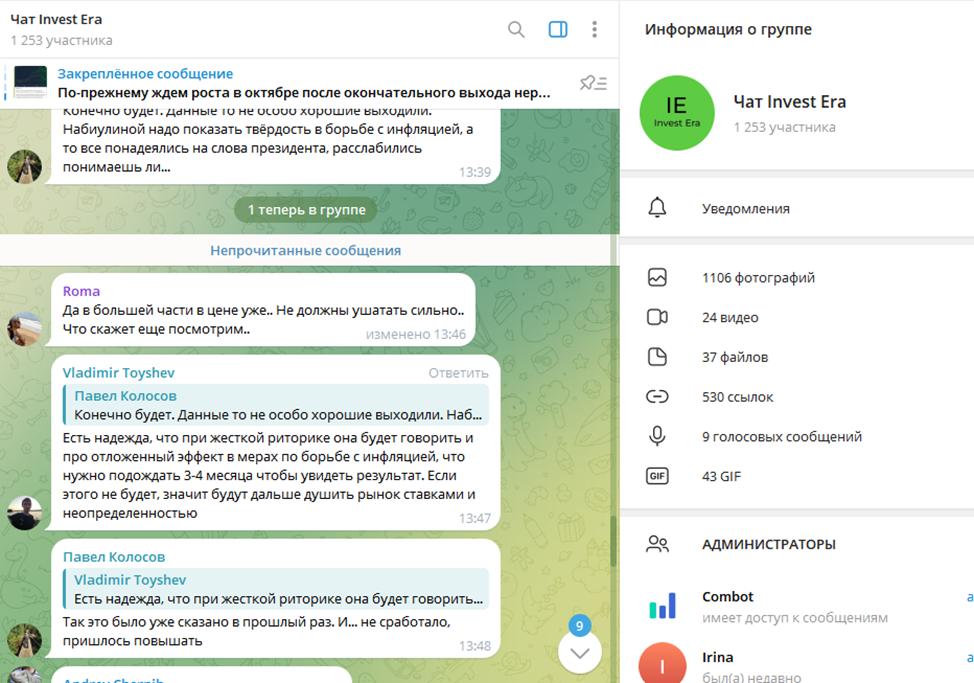Image resolution: width=974 pixels, height=683 pixels.
Task: Click the bell notifications icon
Action: pyautogui.click(x=657, y=207)
